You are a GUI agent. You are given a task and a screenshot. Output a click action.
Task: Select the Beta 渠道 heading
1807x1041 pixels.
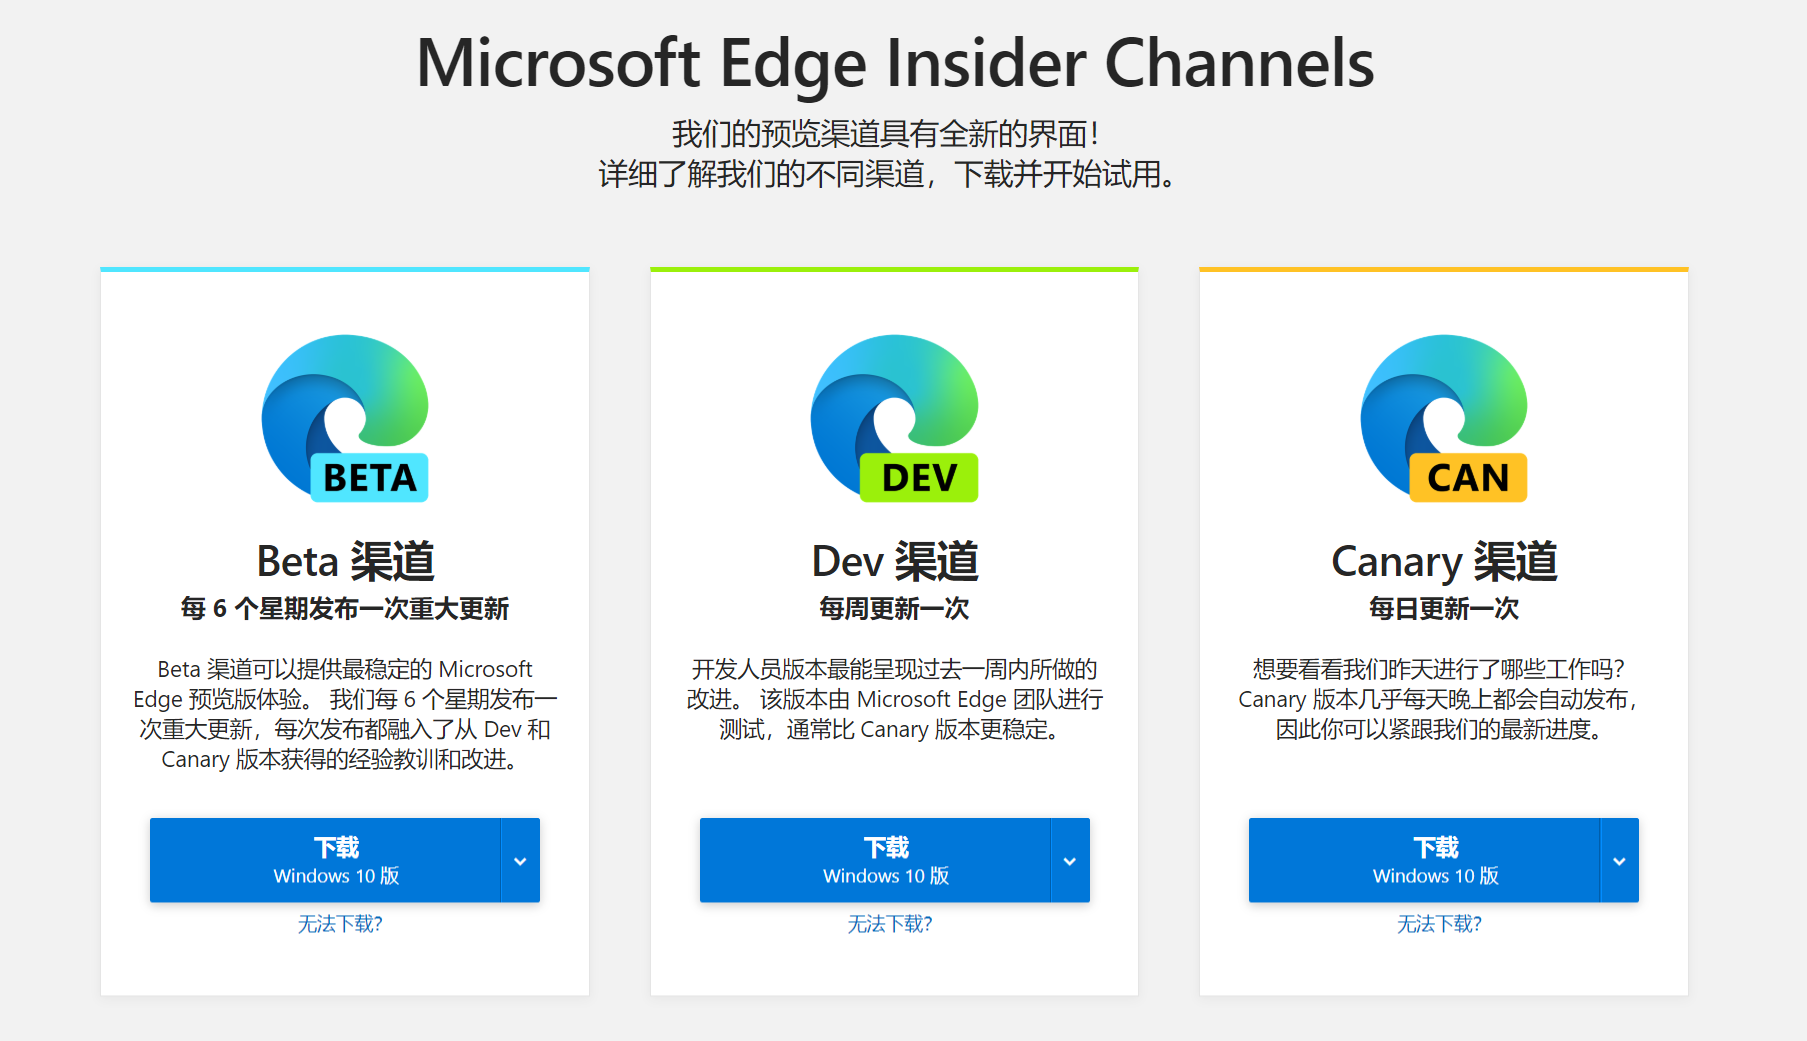click(x=345, y=561)
